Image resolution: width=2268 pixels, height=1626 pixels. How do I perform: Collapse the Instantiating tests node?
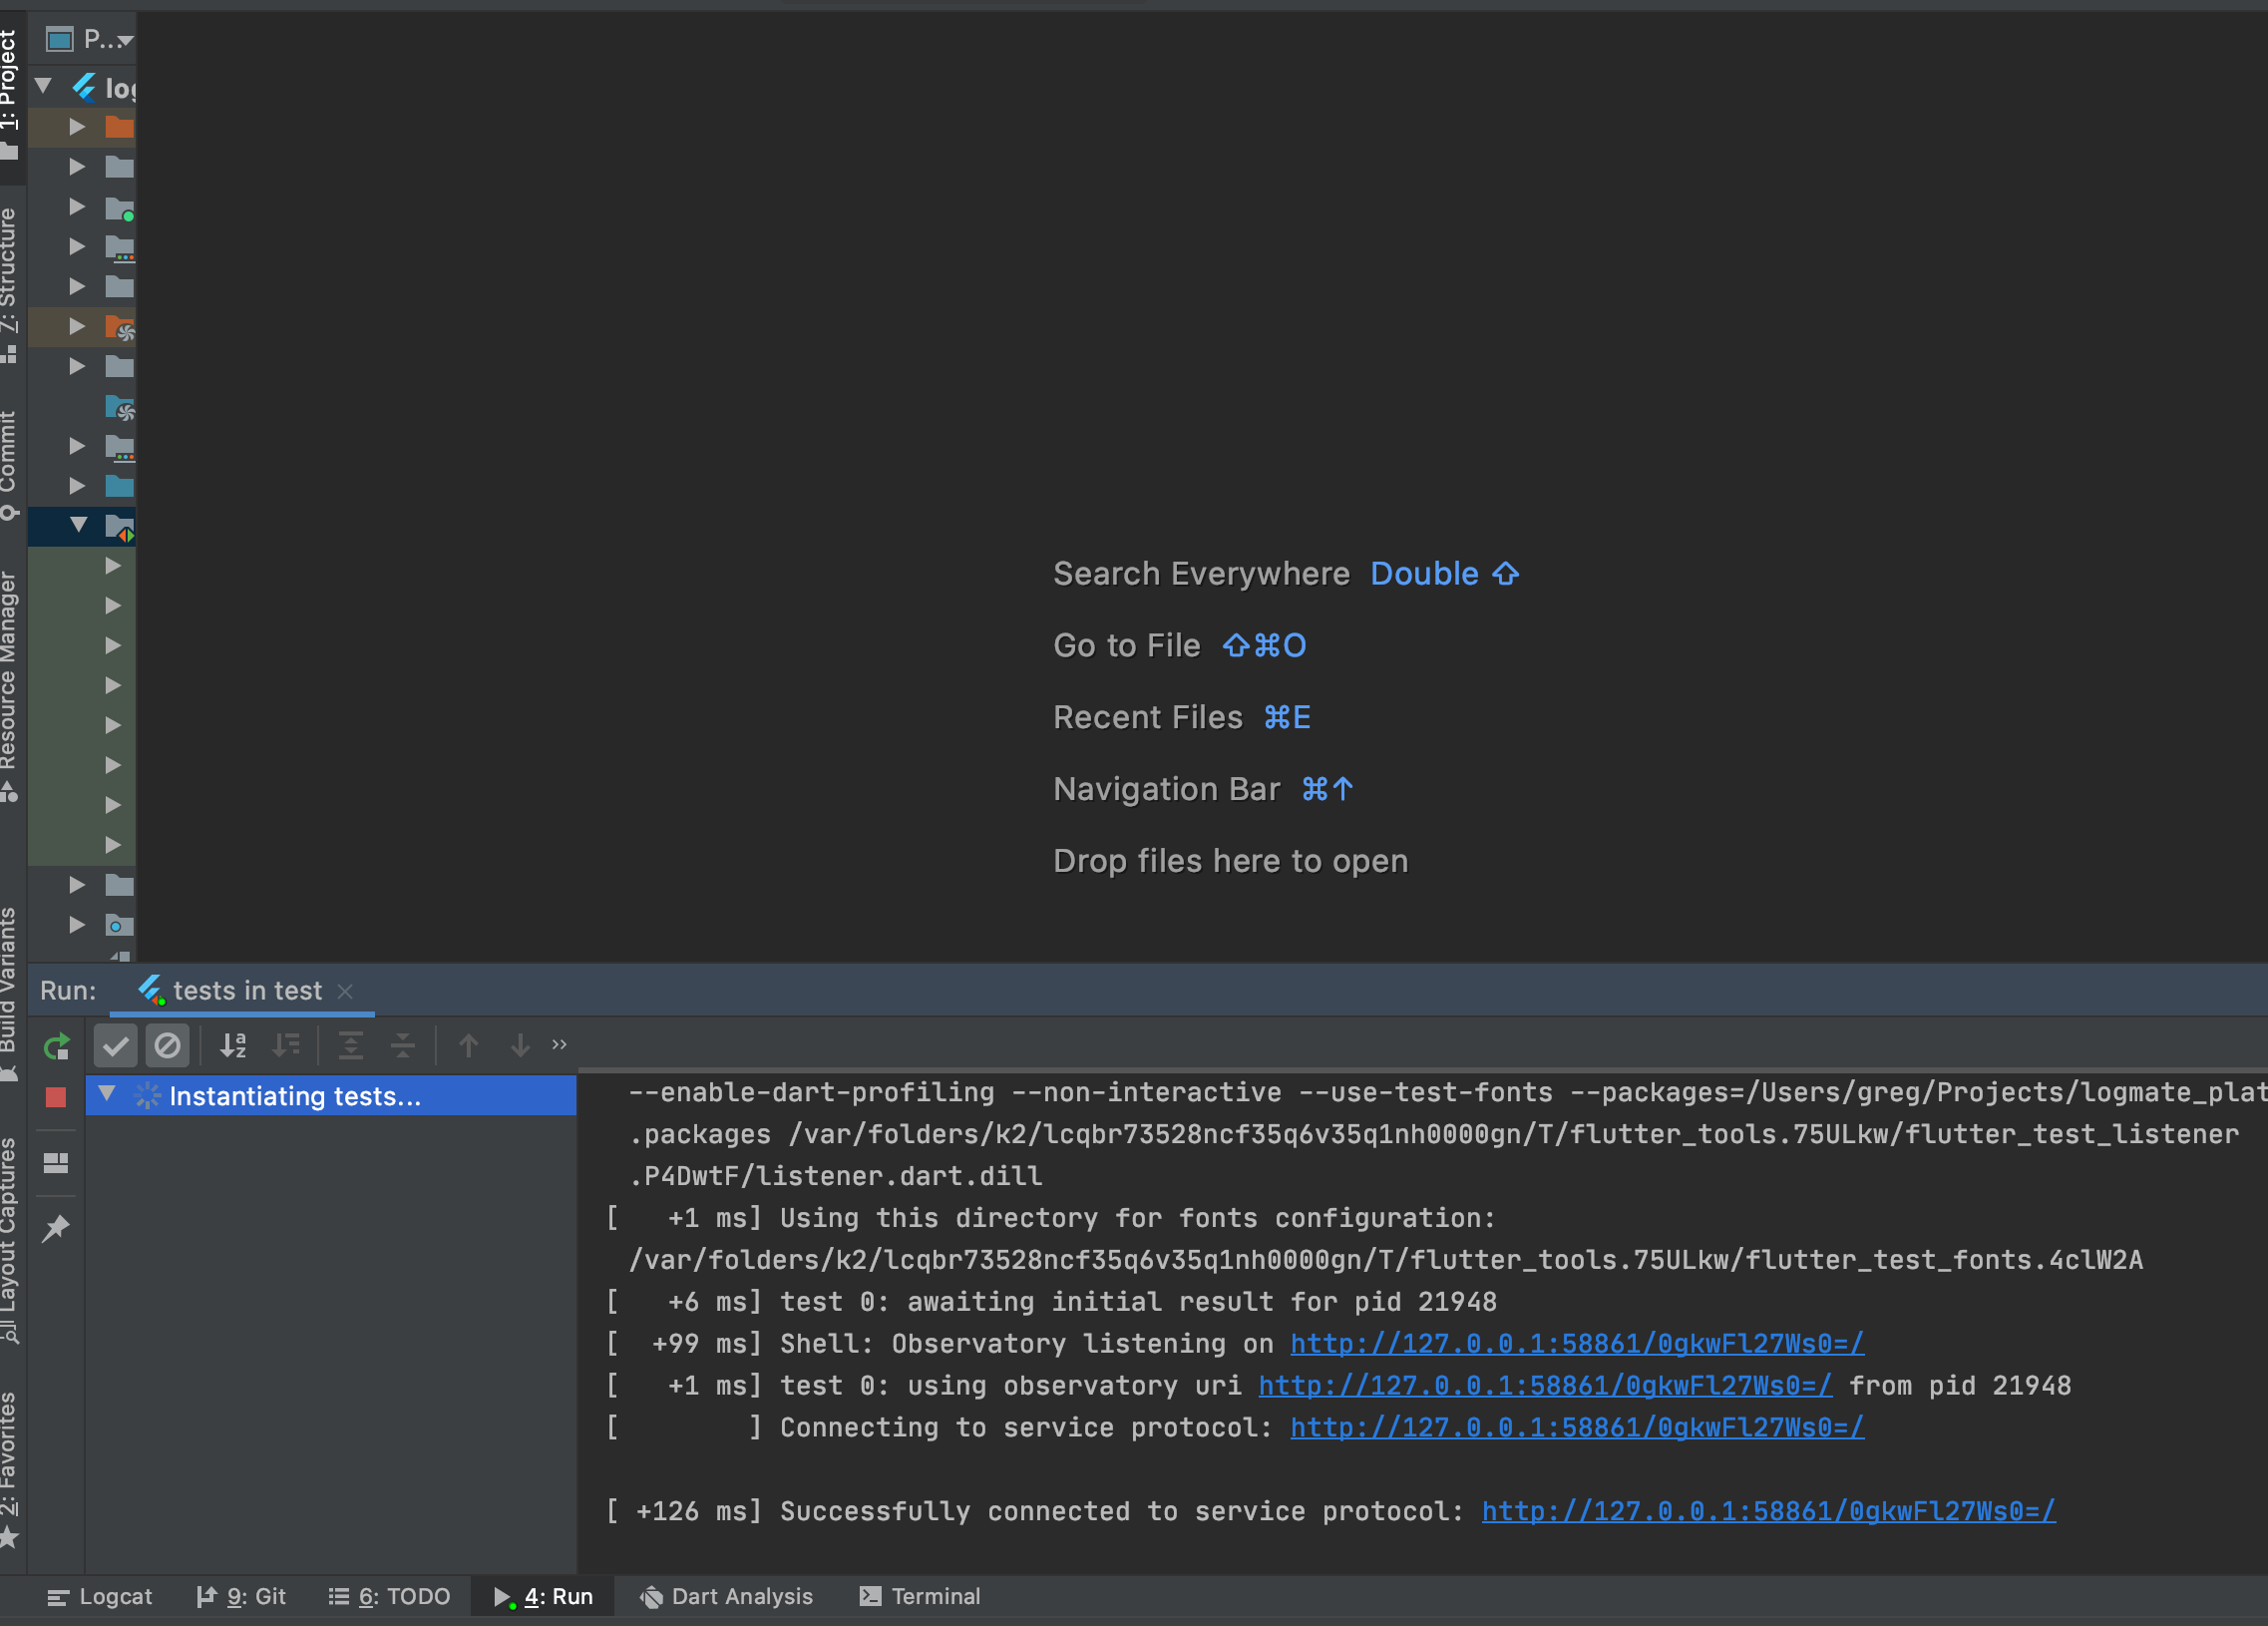tap(107, 1094)
